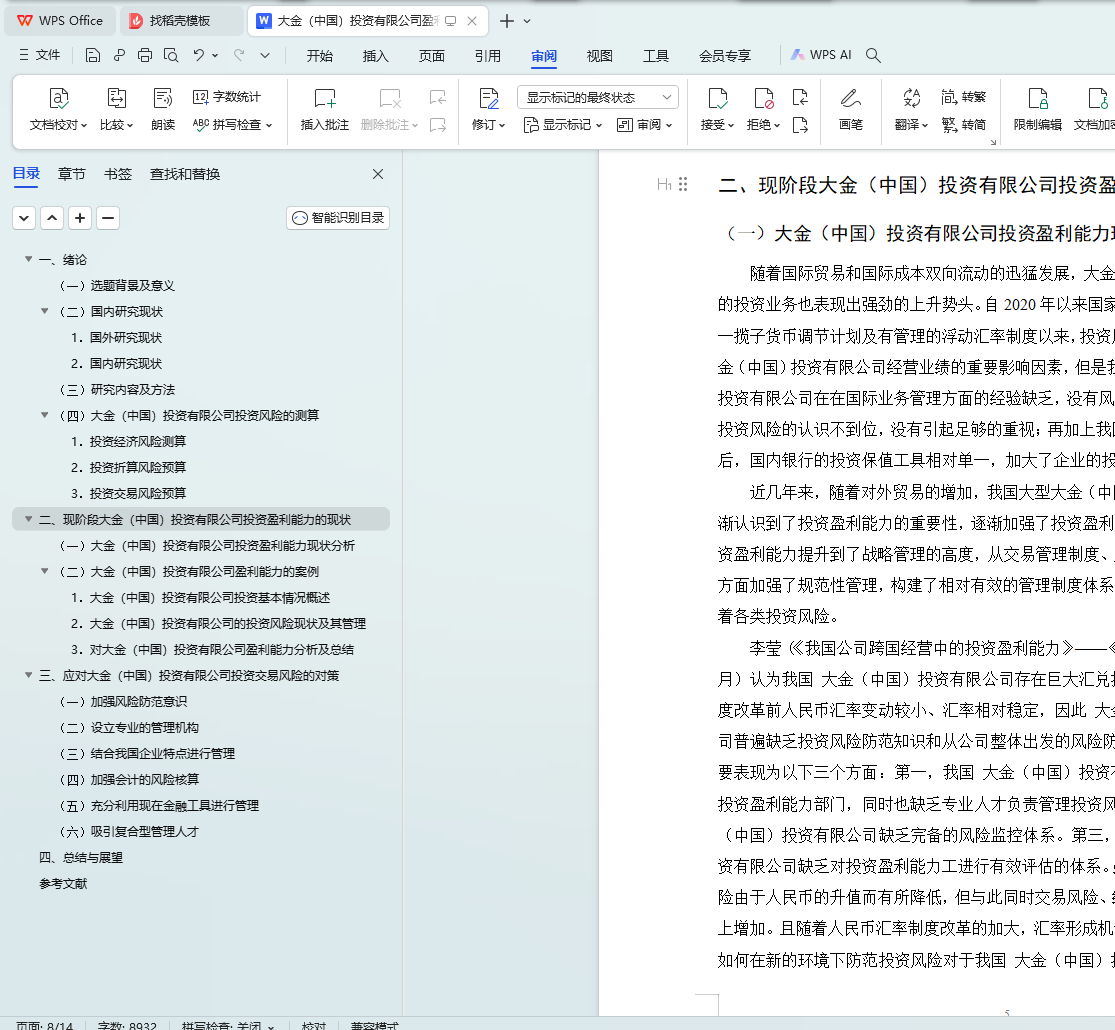Collapse the (二) 国内研究现状 outline node
The image size is (1115, 1030).
click(44, 311)
